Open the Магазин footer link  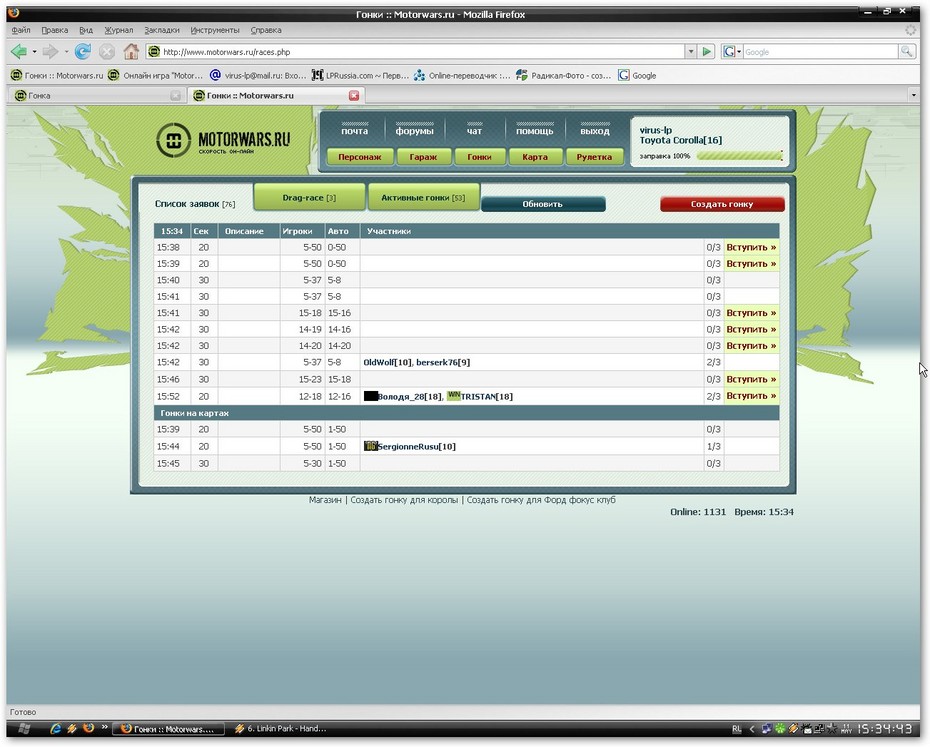tap(325, 500)
